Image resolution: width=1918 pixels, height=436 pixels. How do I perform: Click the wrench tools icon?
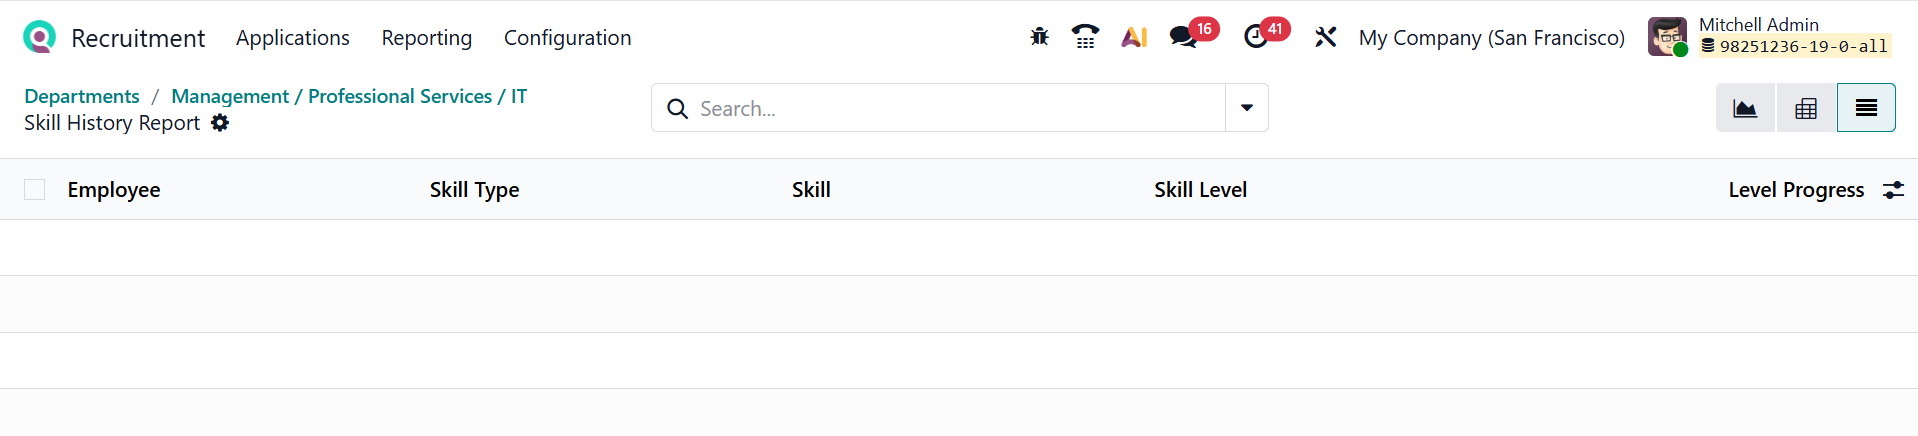pos(1325,38)
